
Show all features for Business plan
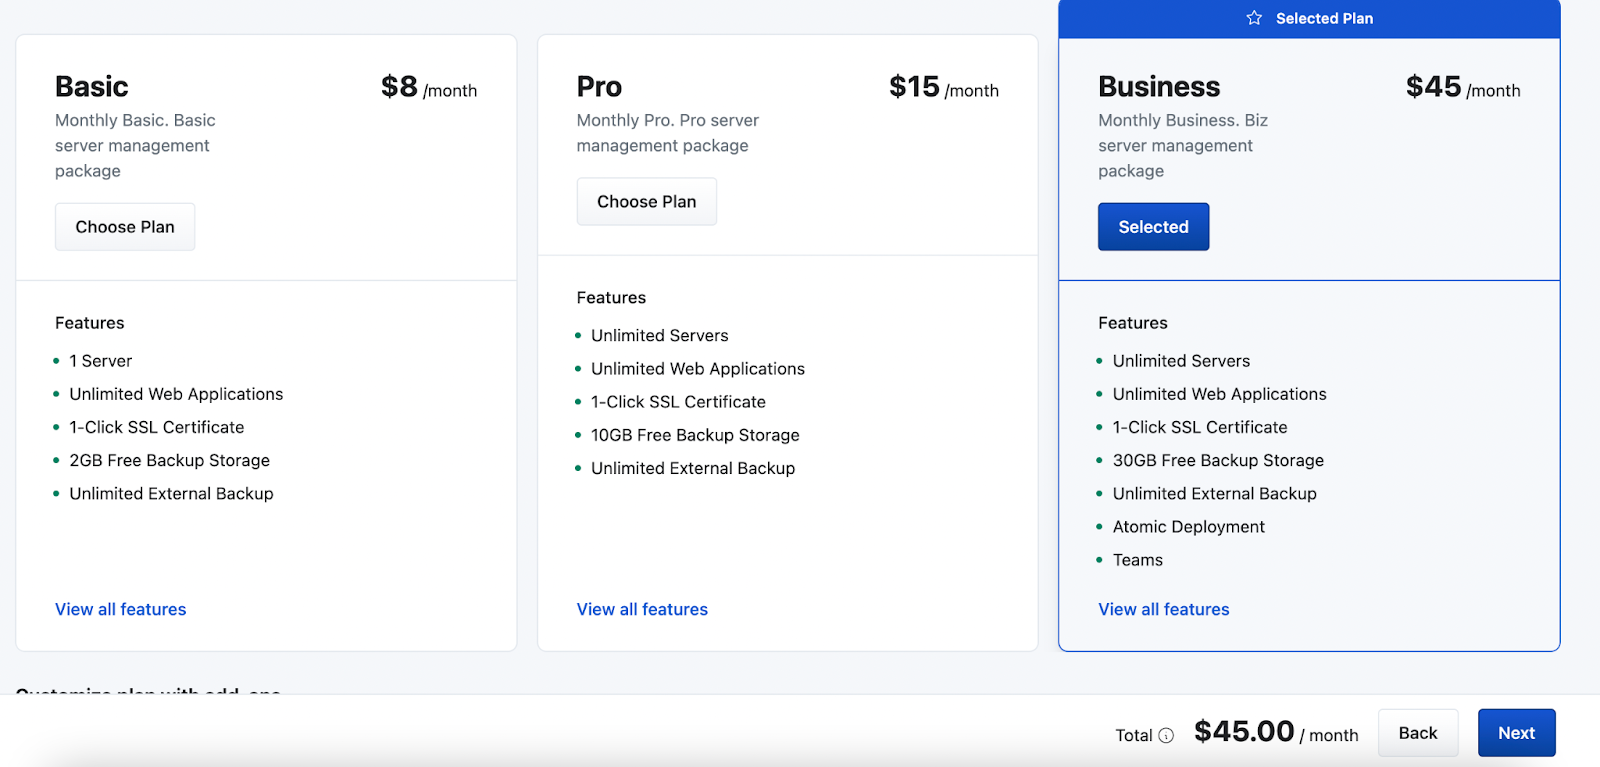pos(1163,609)
